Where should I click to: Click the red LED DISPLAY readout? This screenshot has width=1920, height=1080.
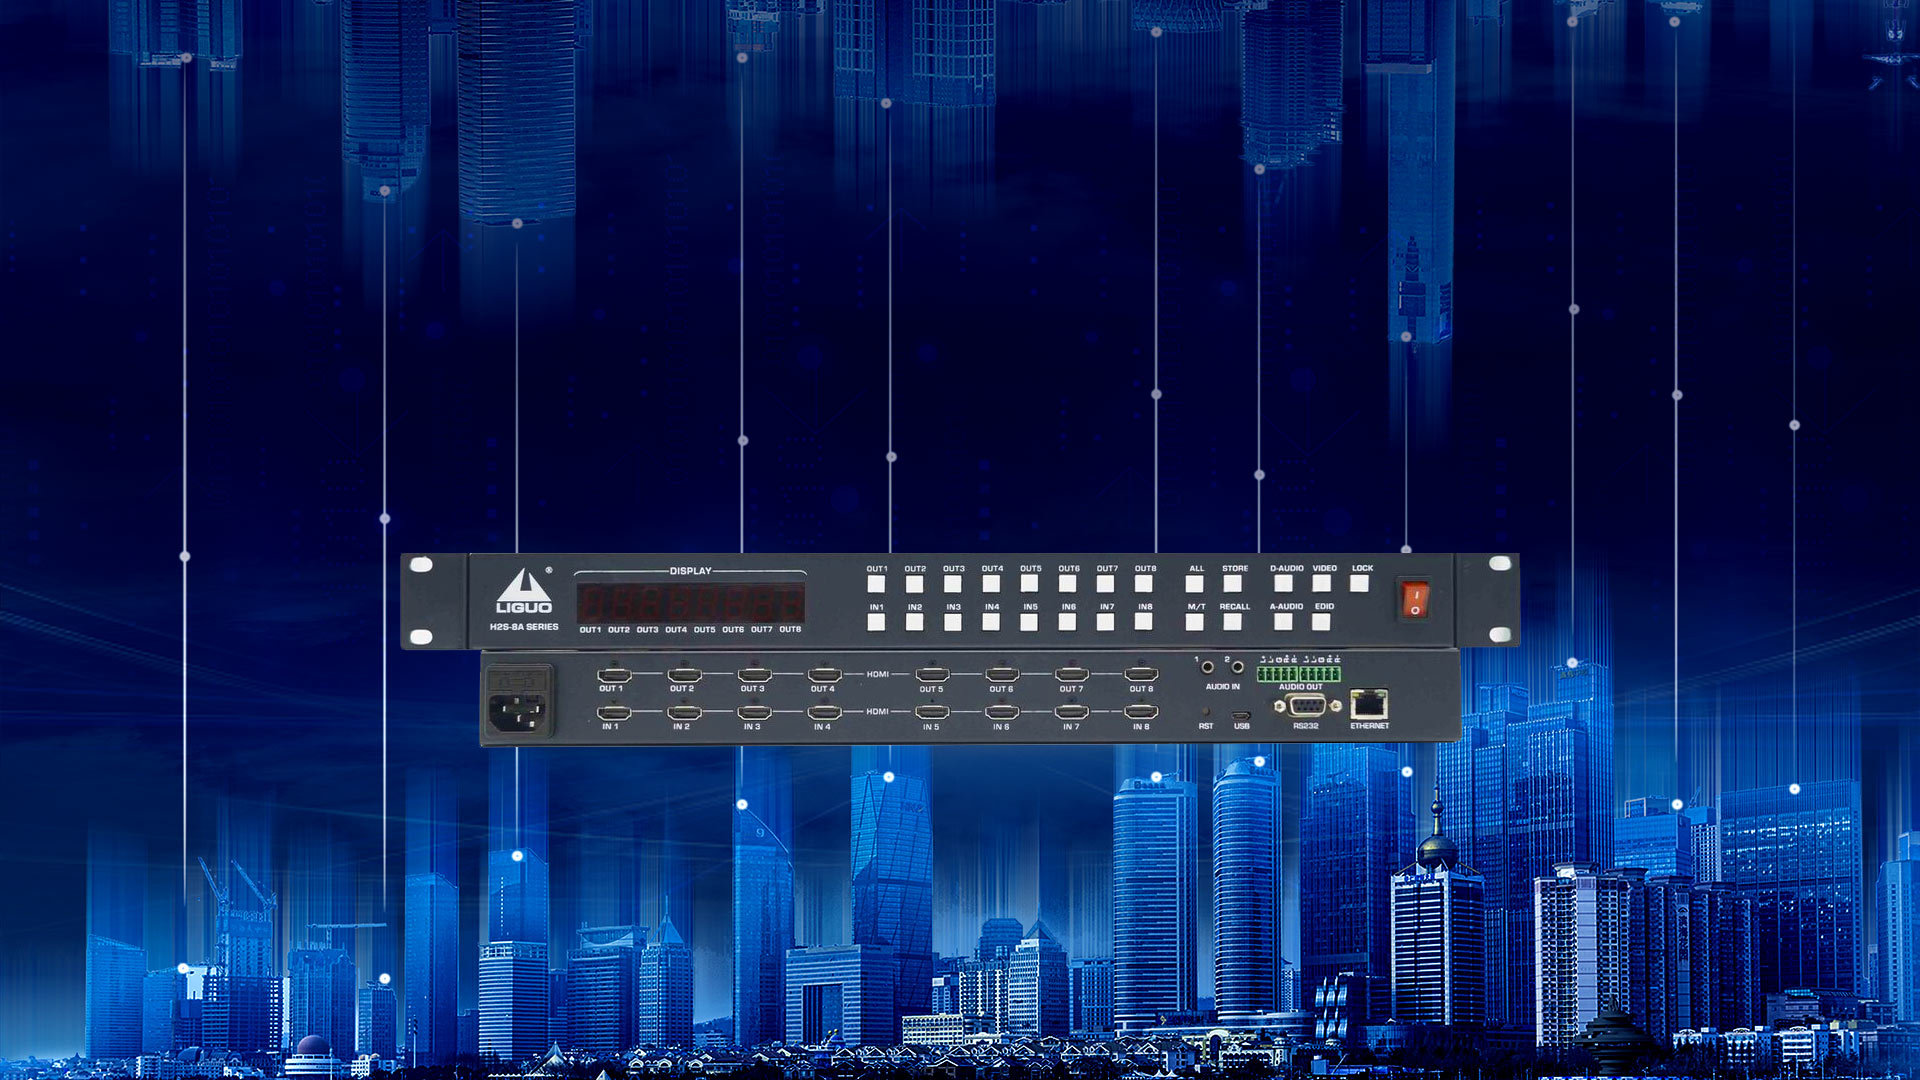691,604
